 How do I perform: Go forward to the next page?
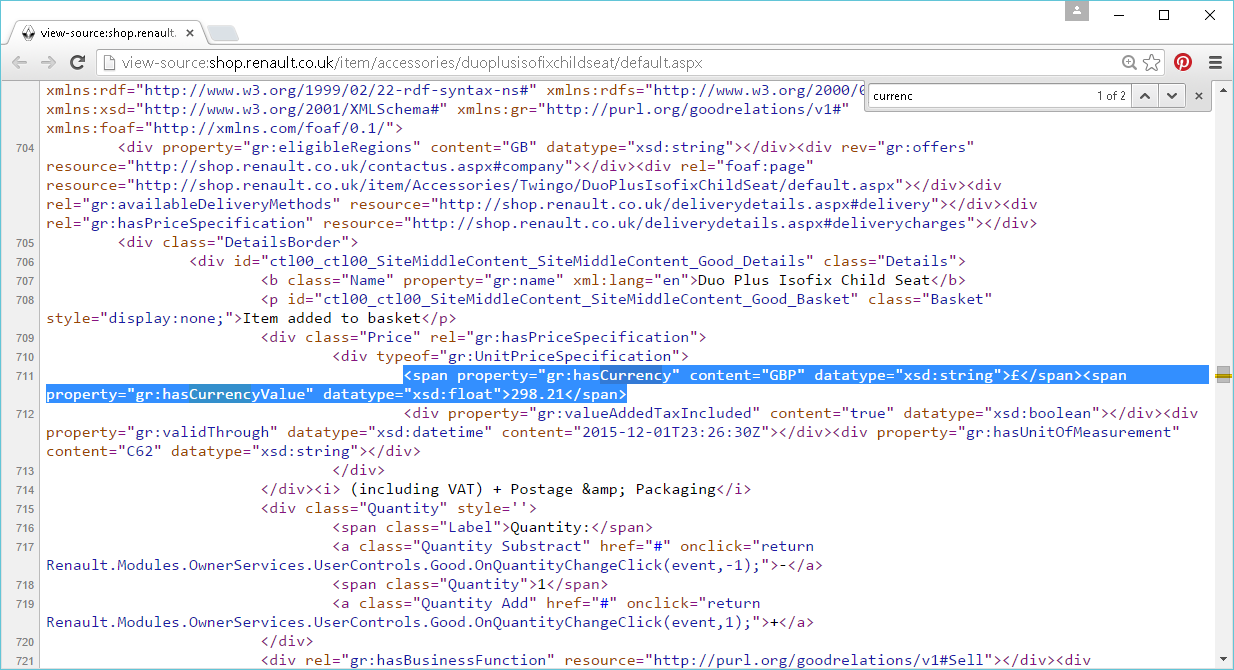pos(48,62)
